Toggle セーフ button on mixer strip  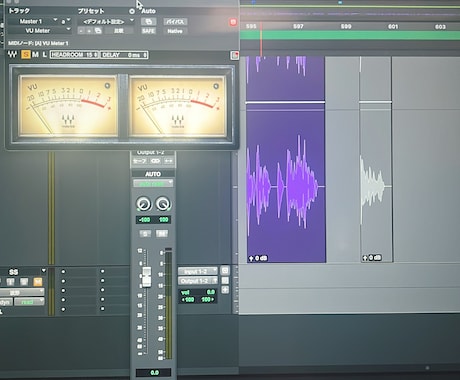pyautogui.click(x=140, y=161)
